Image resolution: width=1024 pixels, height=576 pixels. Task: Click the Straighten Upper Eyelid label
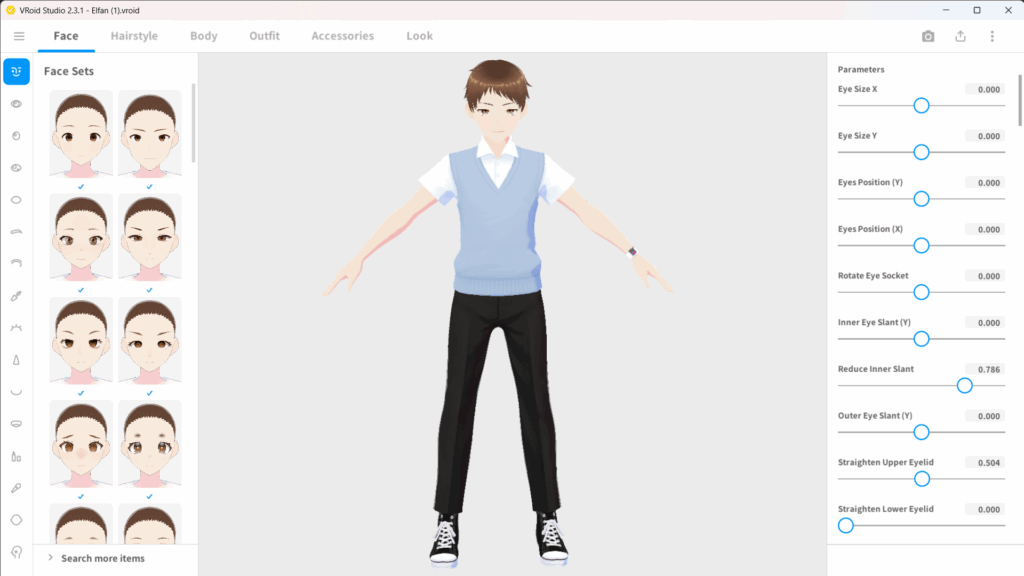[886, 462]
